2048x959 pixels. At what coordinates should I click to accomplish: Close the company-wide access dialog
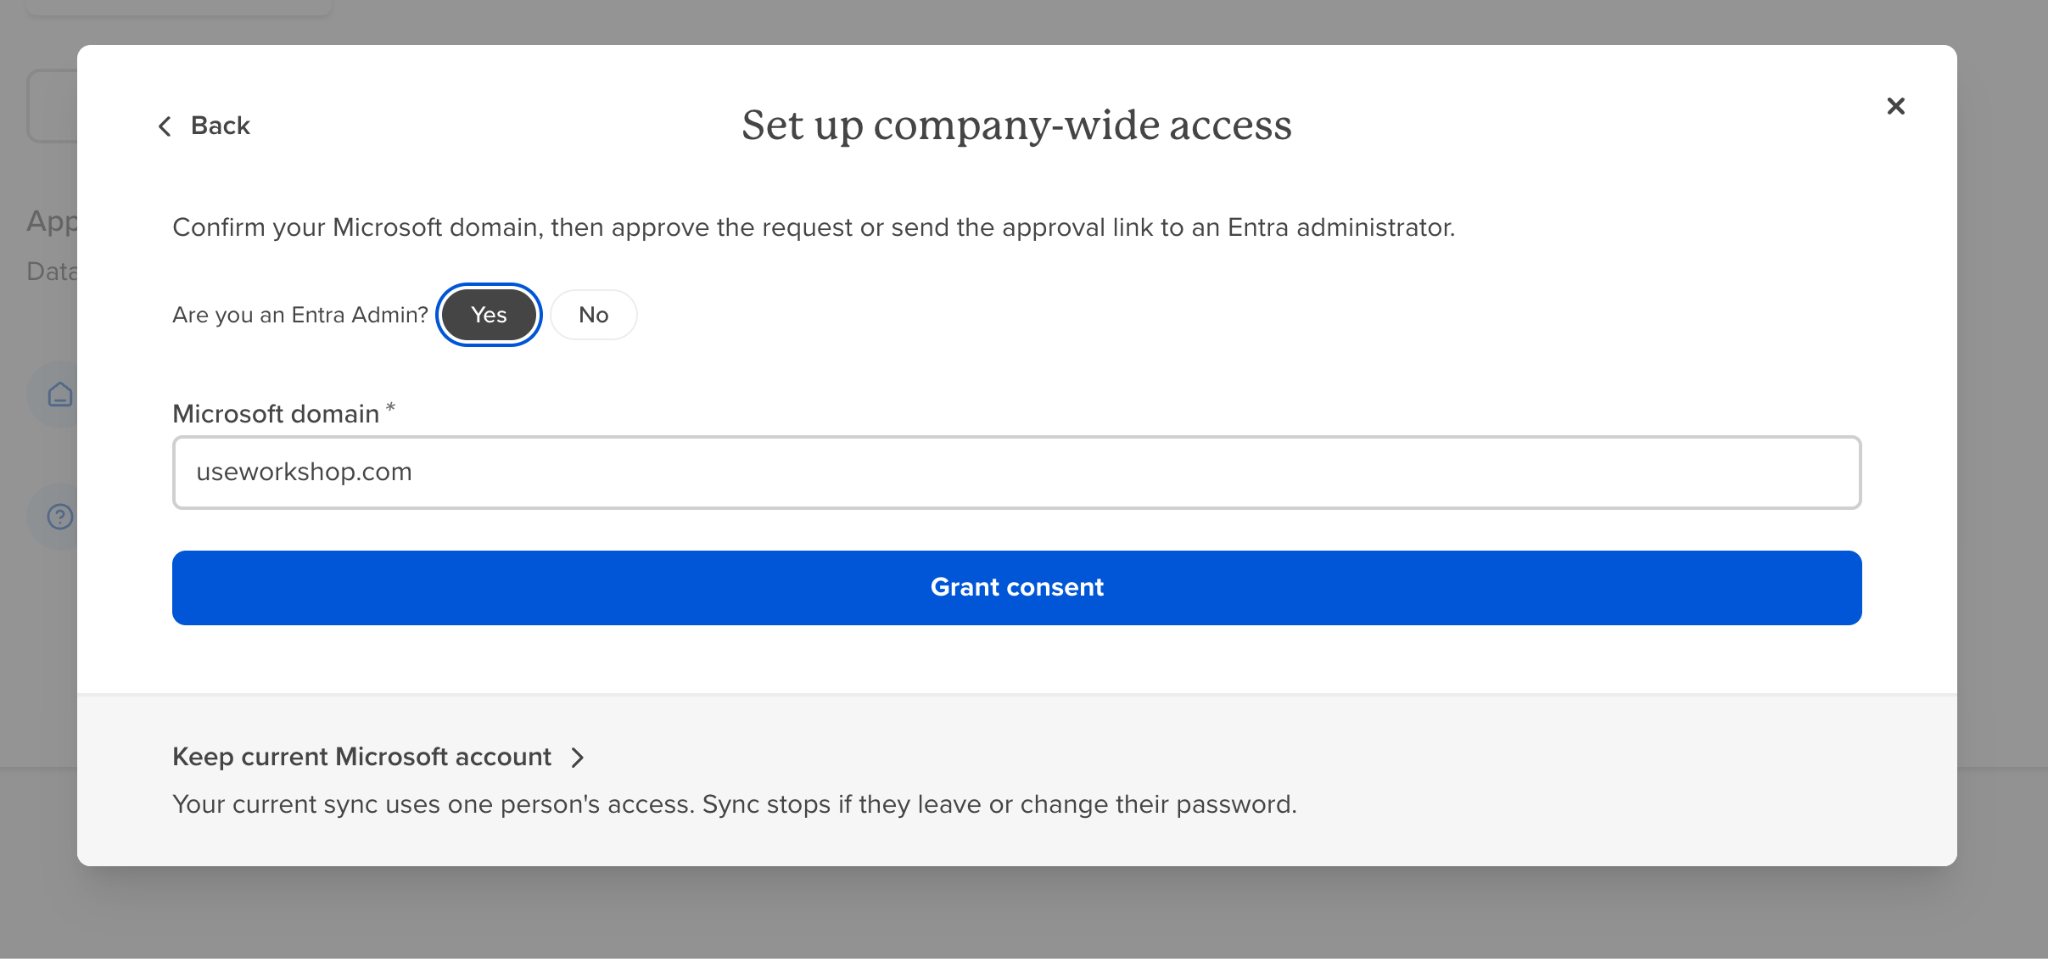pos(1895,106)
